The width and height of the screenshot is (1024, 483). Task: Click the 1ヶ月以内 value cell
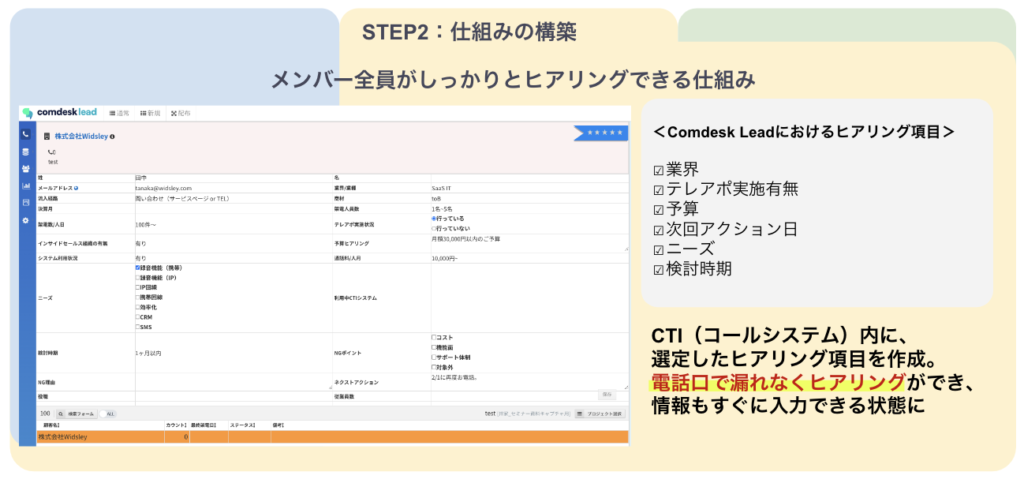(x=148, y=353)
